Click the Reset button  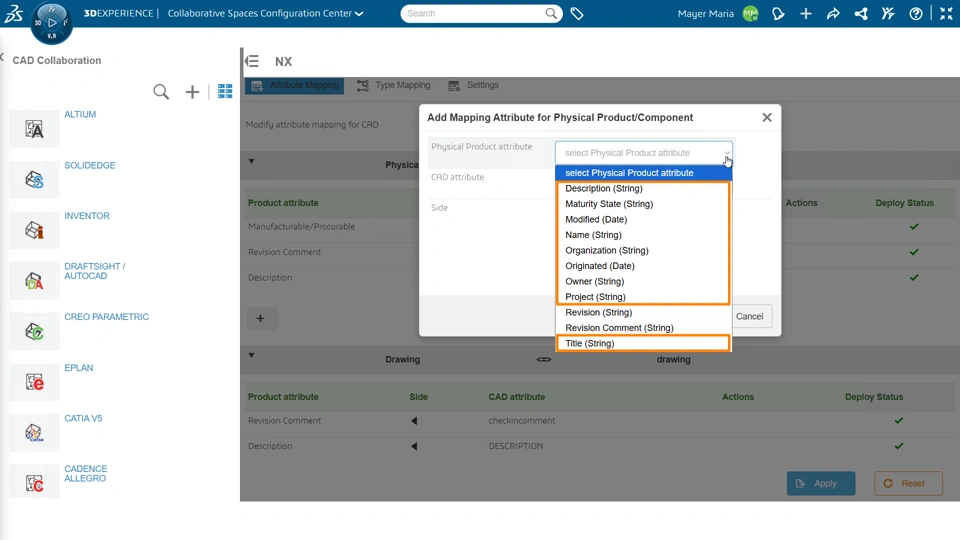click(908, 484)
